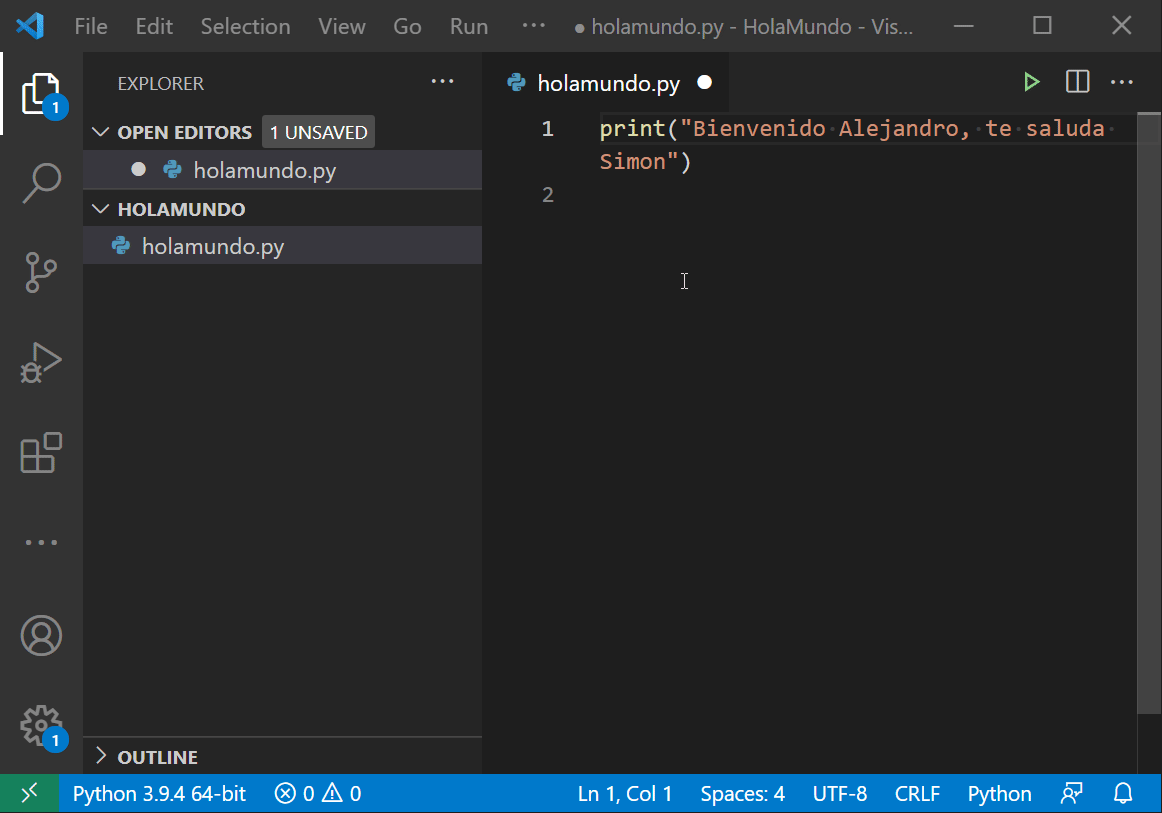Open editor More Actions ellipsis
The width and height of the screenshot is (1162, 813).
click(x=1122, y=82)
